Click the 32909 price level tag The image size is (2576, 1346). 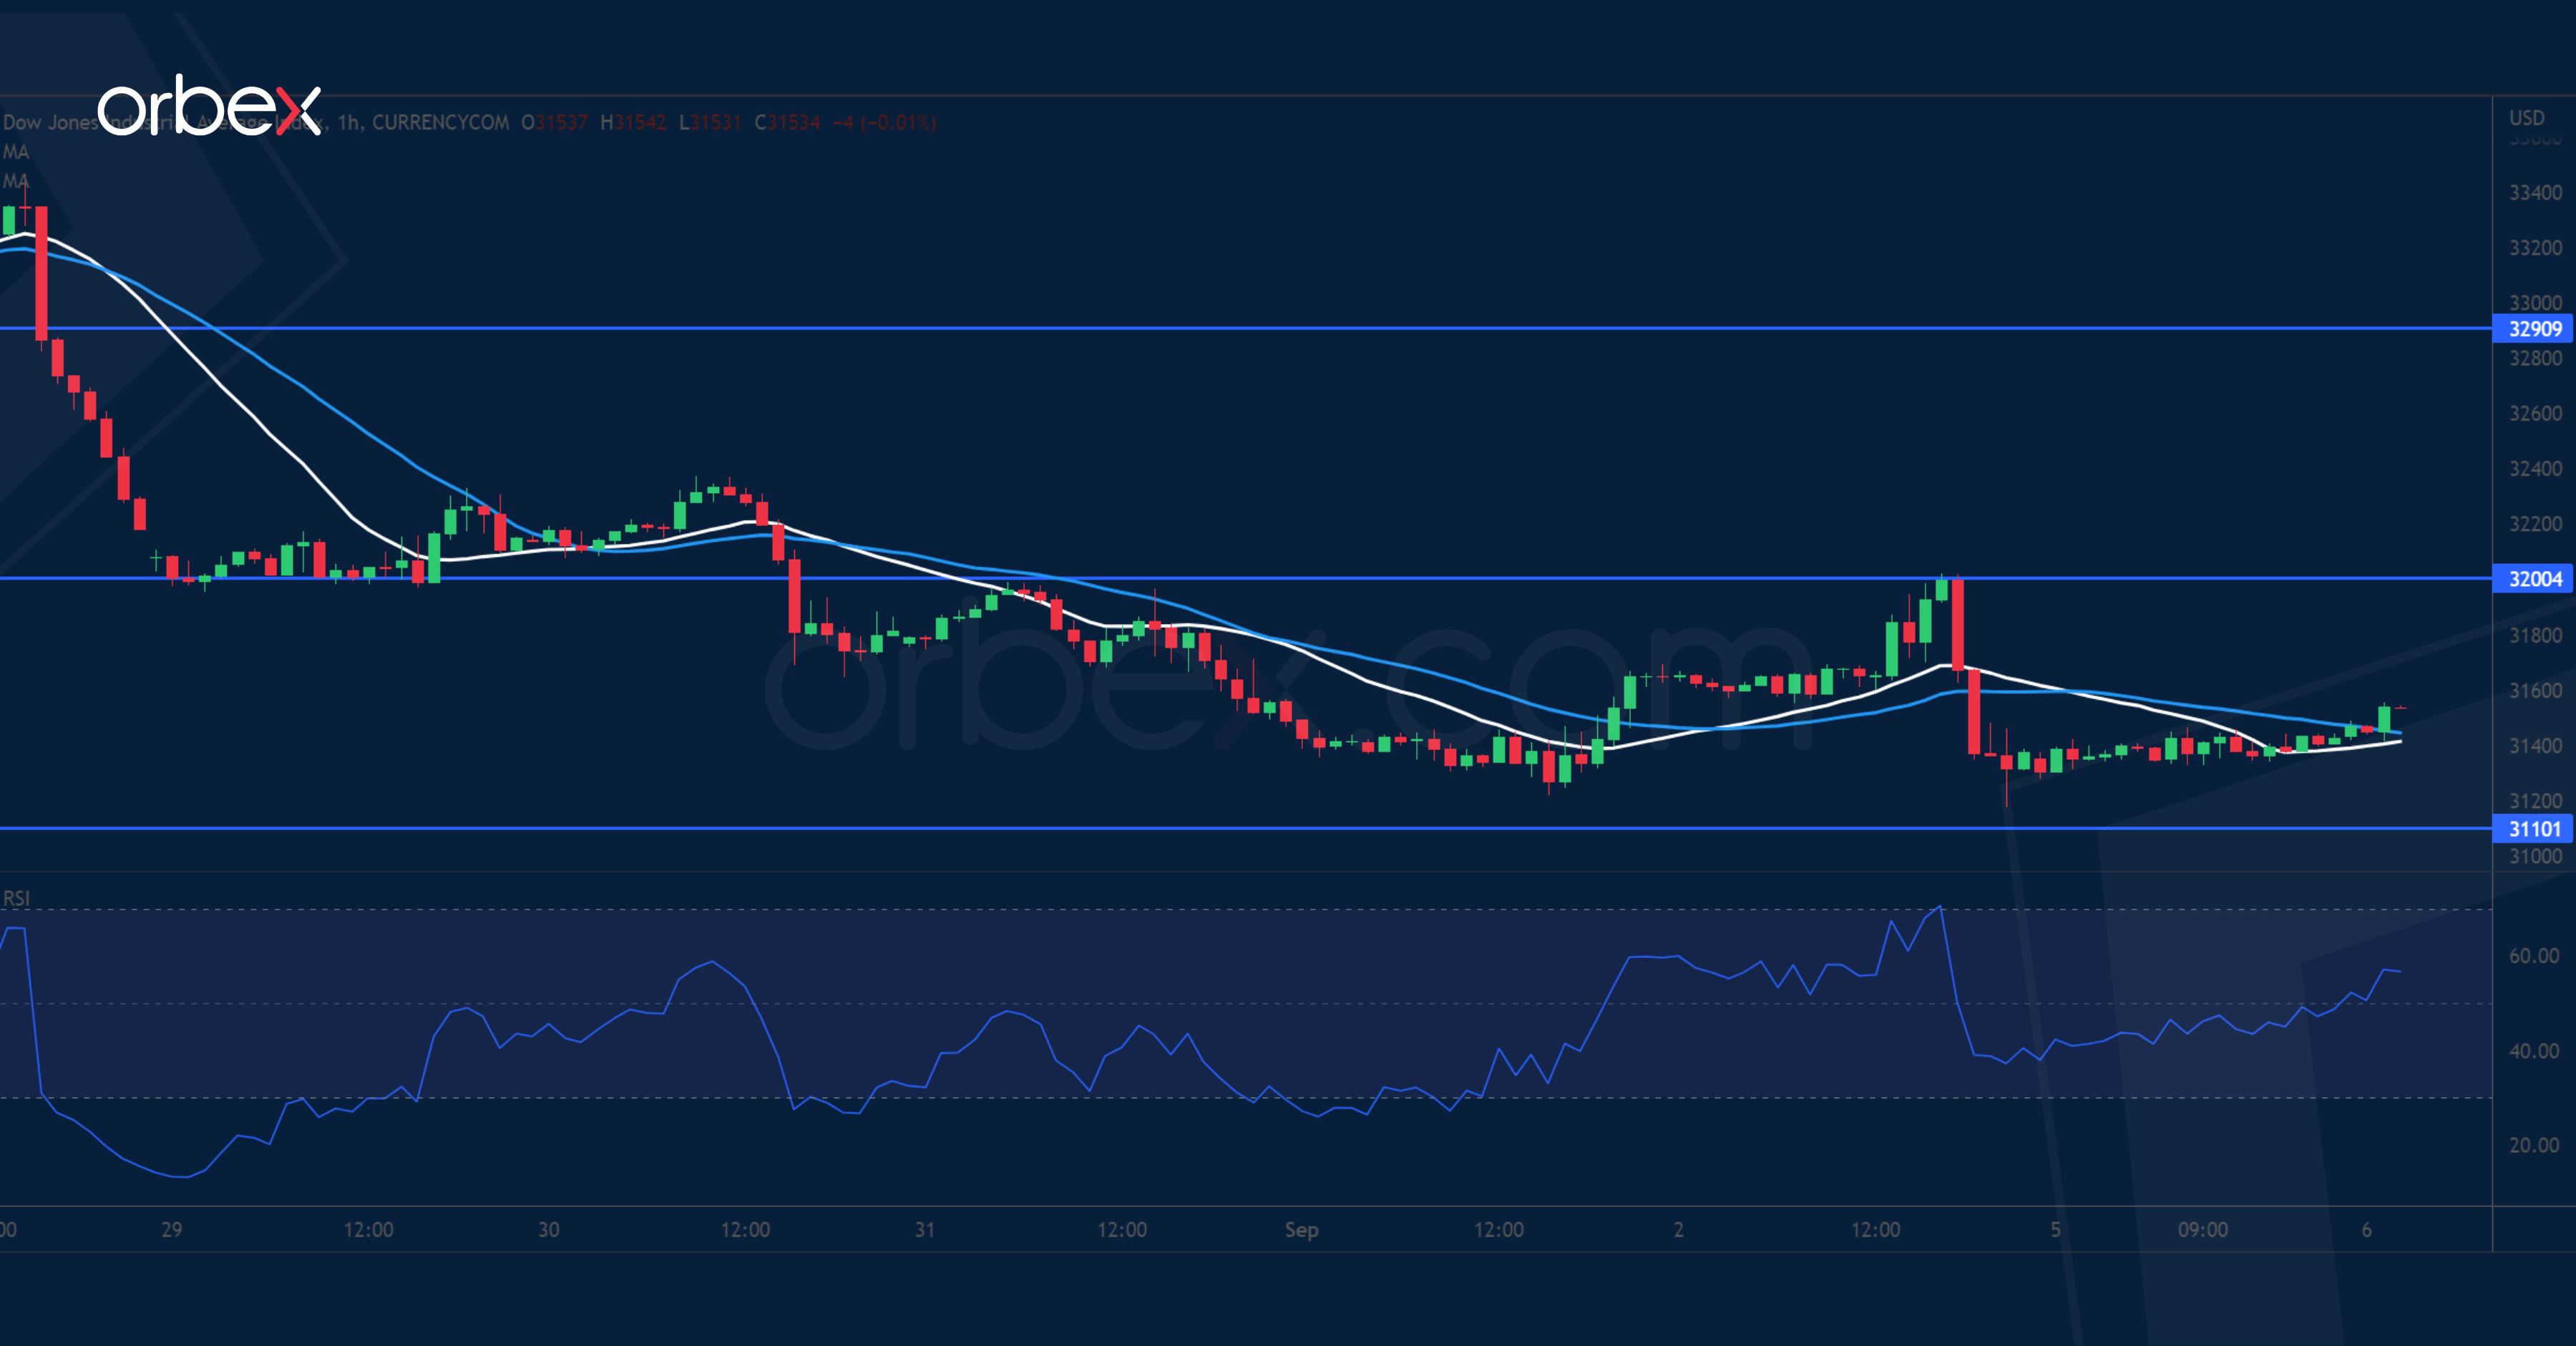click(2534, 329)
